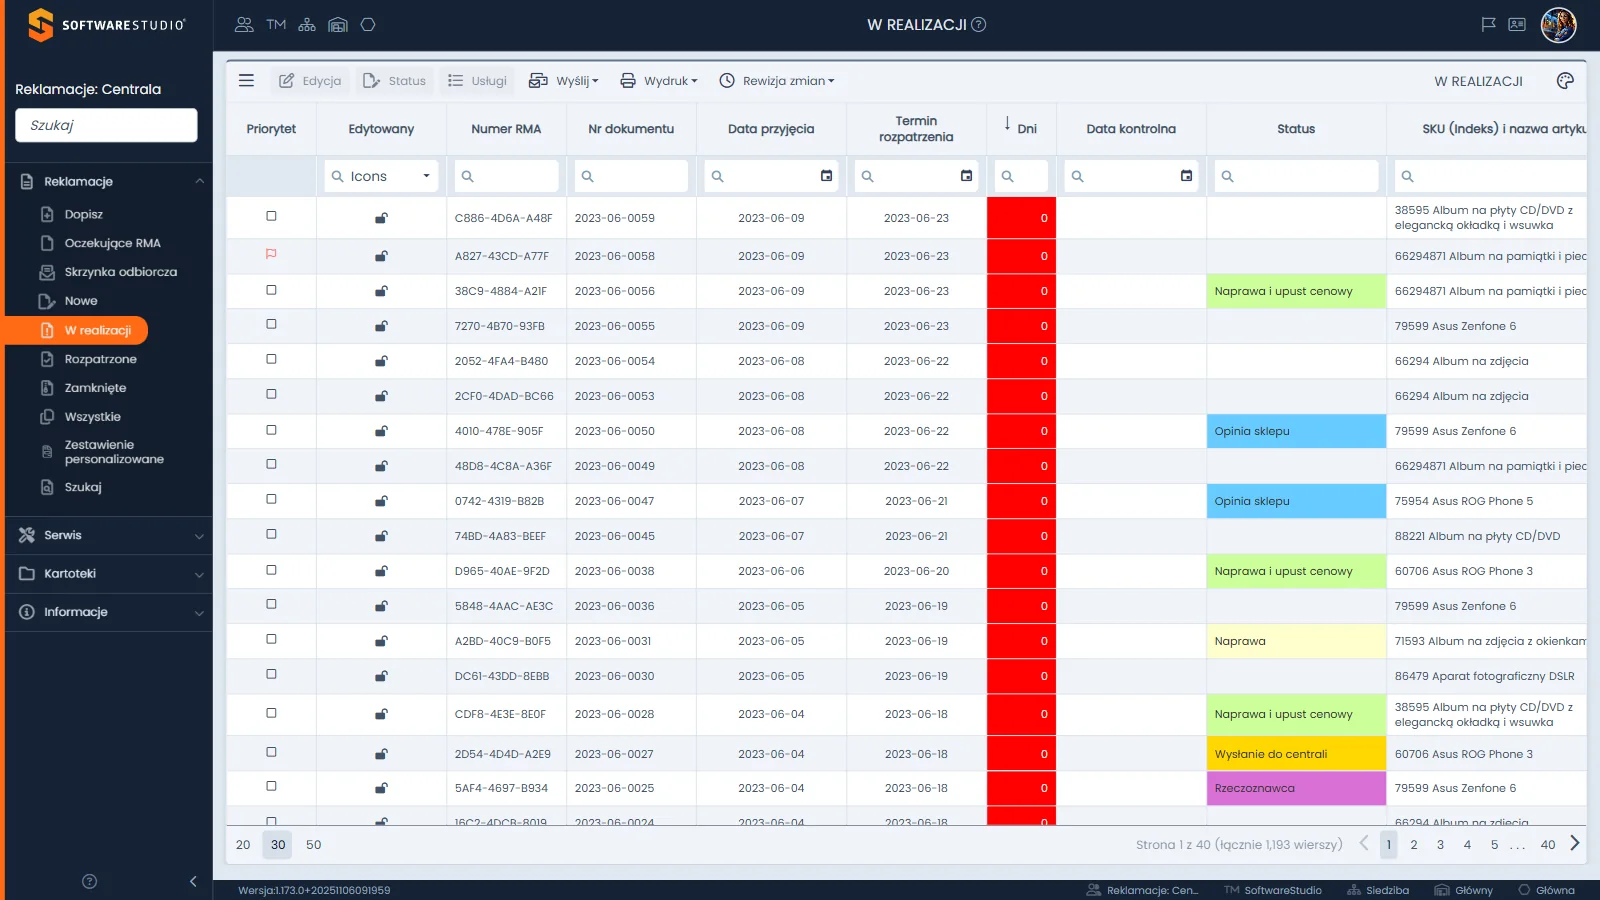Expand the Informacje sidebar section
The width and height of the screenshot is (1600, 900).
pos(108,612)
